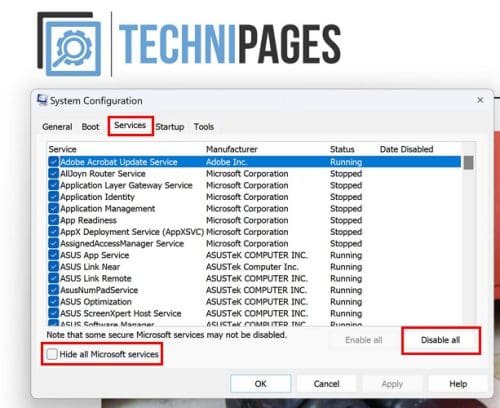This screenshot has width=500, height=408.
Task: Click the Enable all button
Action: 364,340
